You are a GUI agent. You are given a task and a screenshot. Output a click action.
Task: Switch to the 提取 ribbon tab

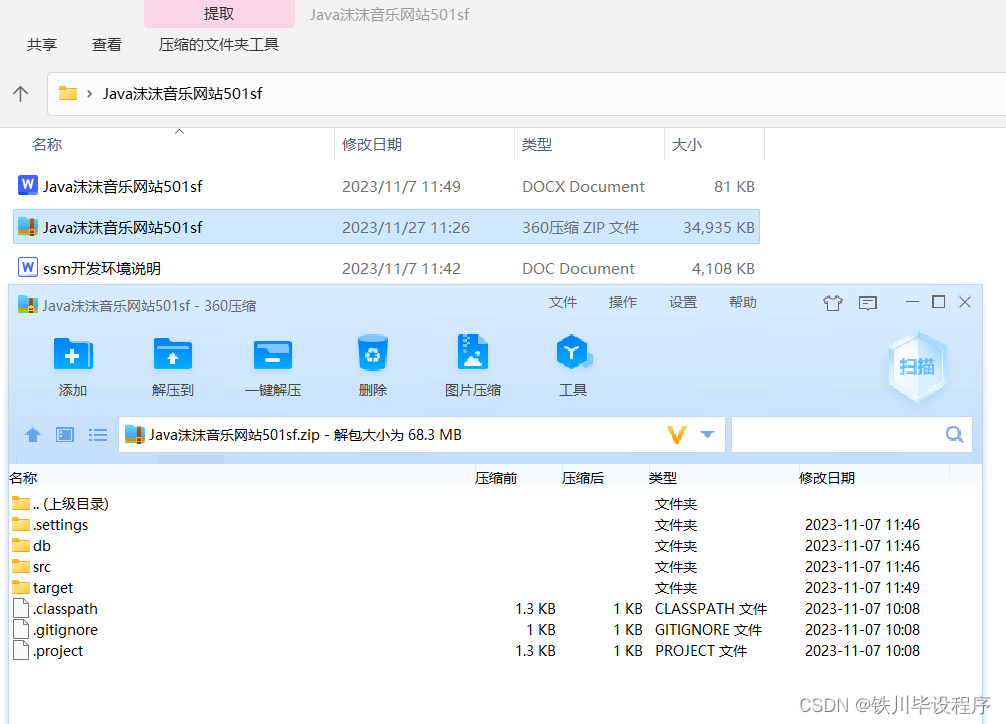pos(219,13)
